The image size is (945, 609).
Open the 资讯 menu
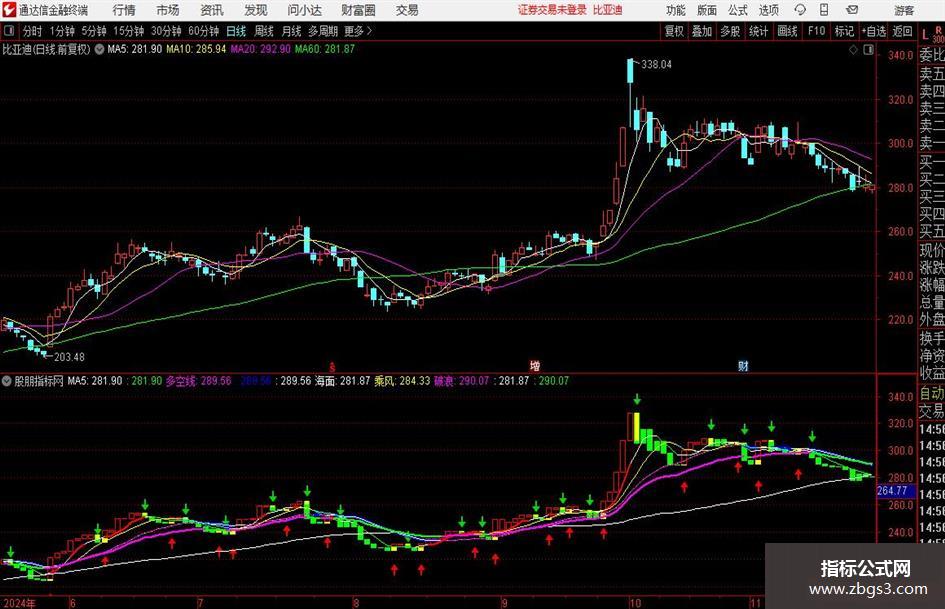point(212,10)
